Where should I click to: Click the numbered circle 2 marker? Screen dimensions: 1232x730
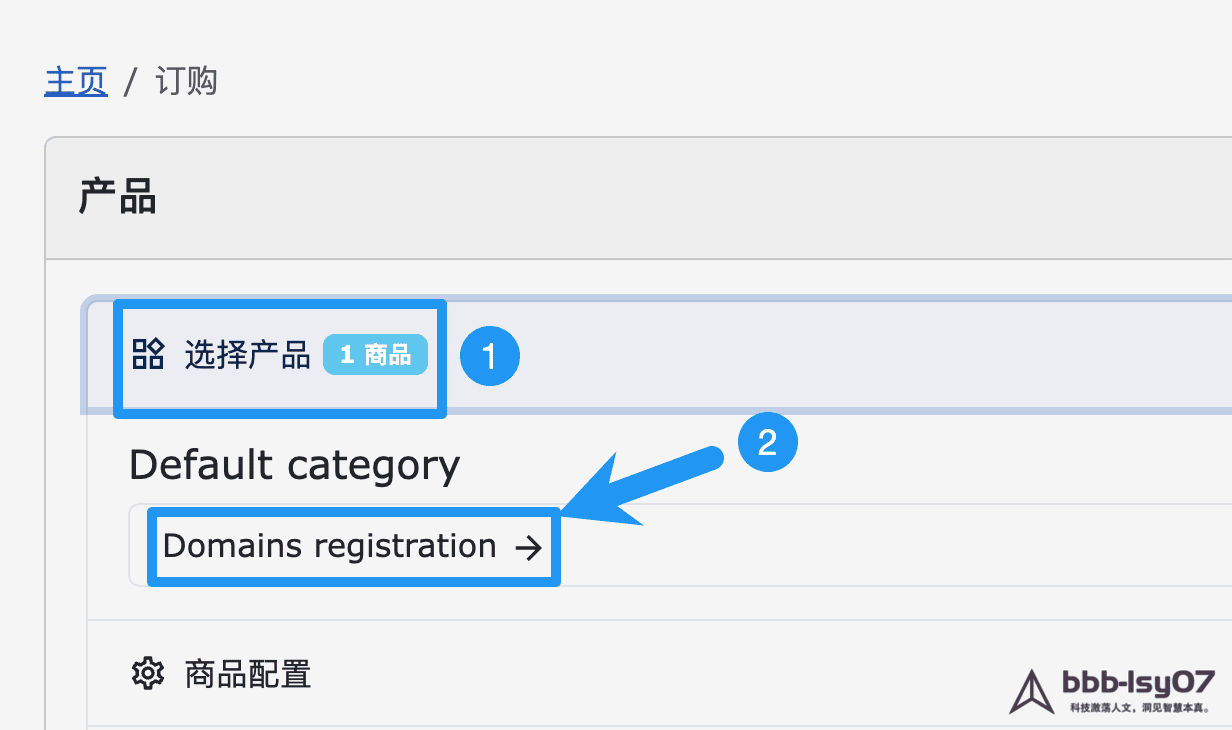pyautogui.click(x=767, y=442)
